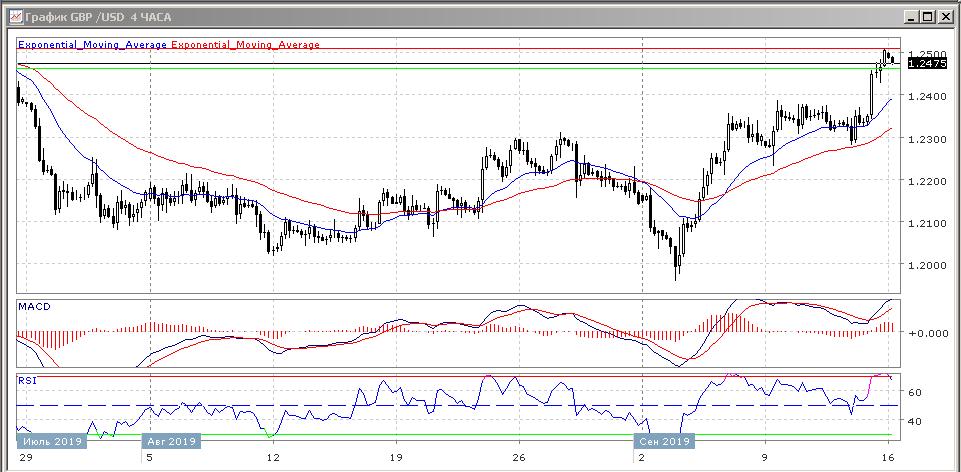Select the Июль 2019 month marker

[x=51, y=441]
